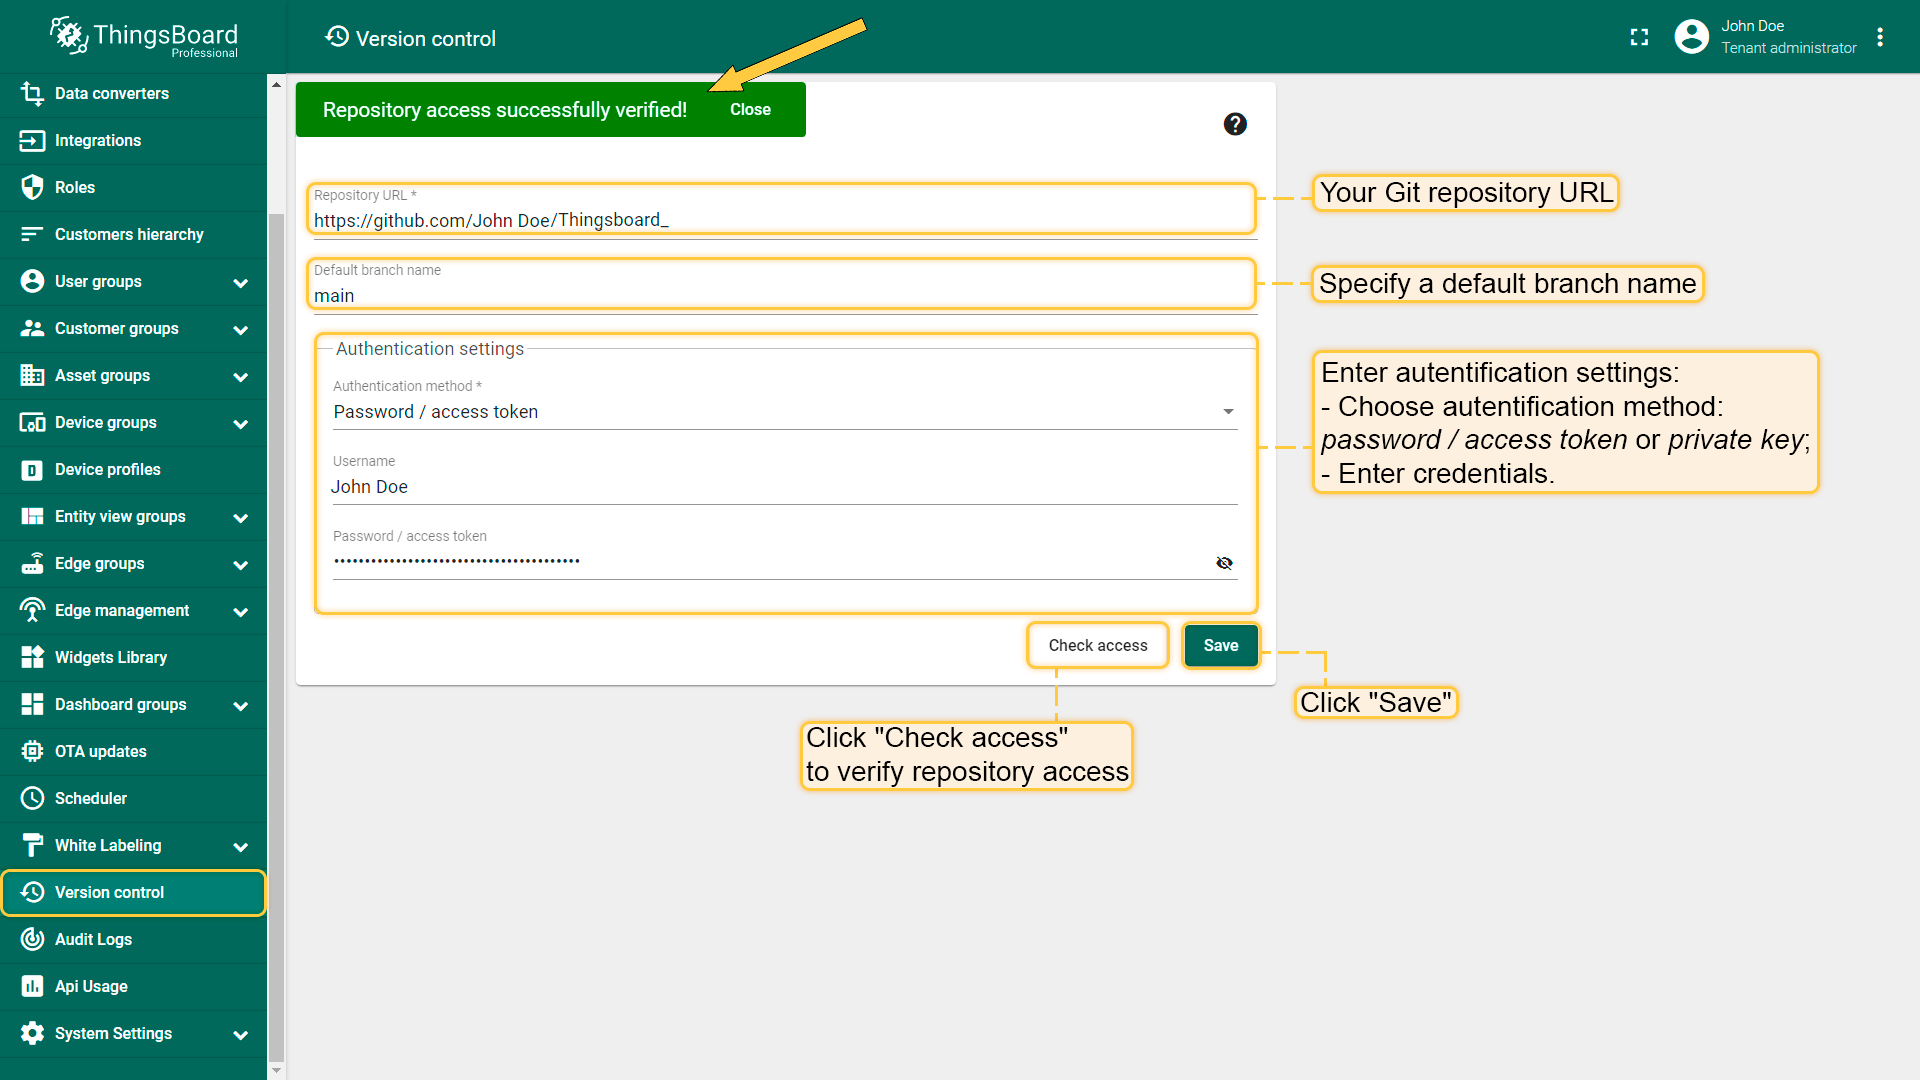Click the sidebar scroll up arrow
This screenshot has height=1080, width=1920.
click(x=277, y=84)
